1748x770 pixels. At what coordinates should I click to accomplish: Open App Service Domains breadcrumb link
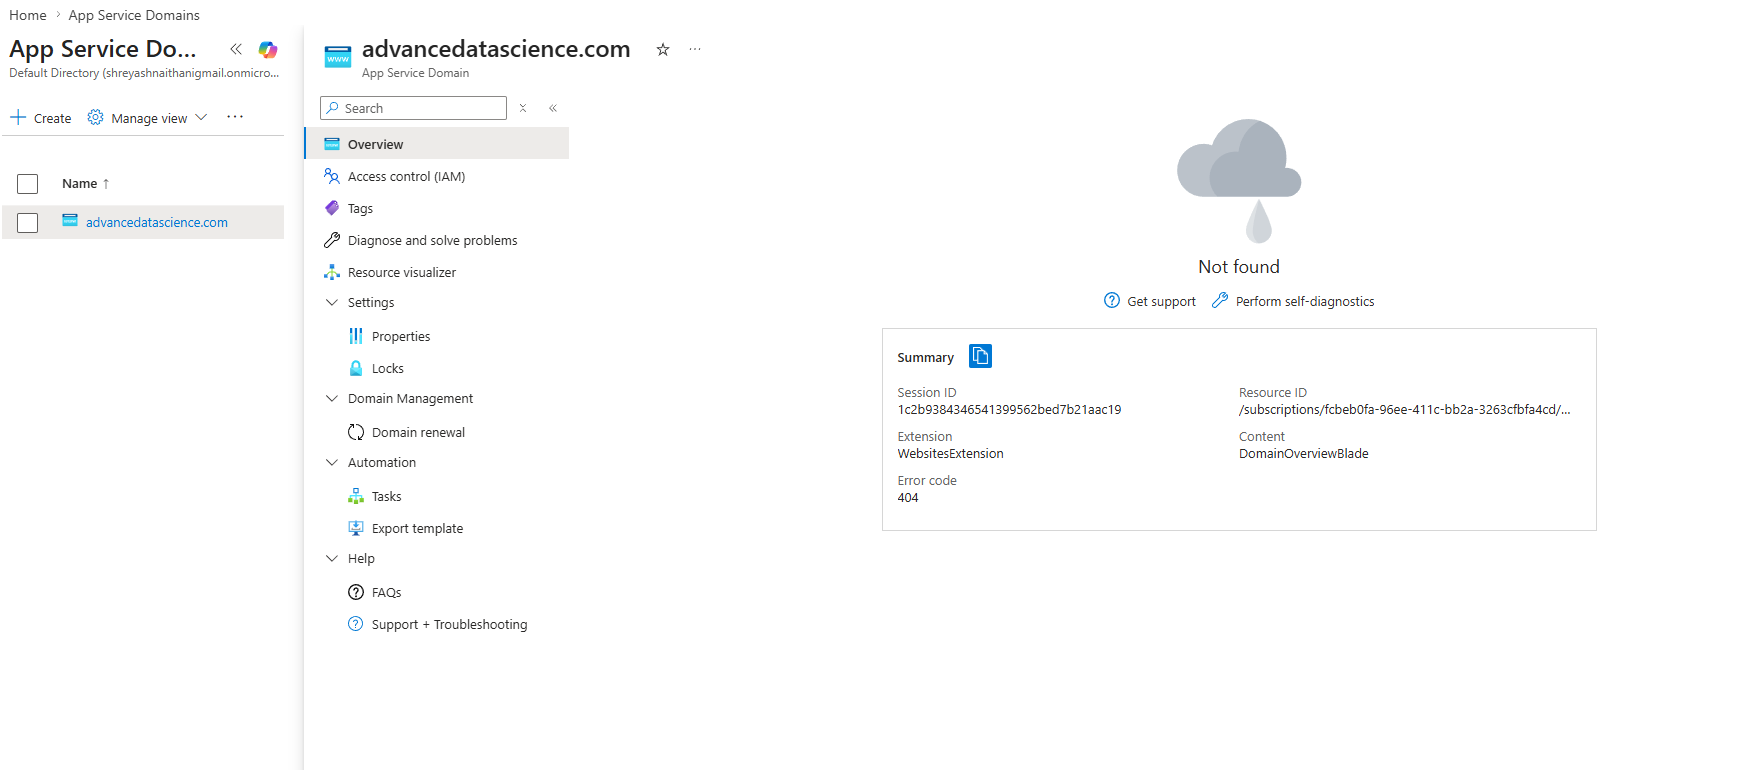tap(134, 15)
